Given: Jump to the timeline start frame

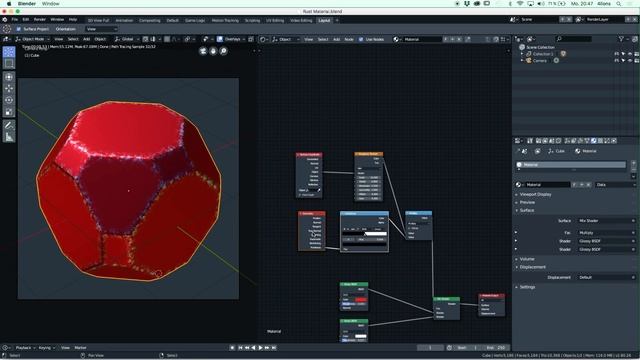Looking at the screenshot, I should (x=240, y=348).
